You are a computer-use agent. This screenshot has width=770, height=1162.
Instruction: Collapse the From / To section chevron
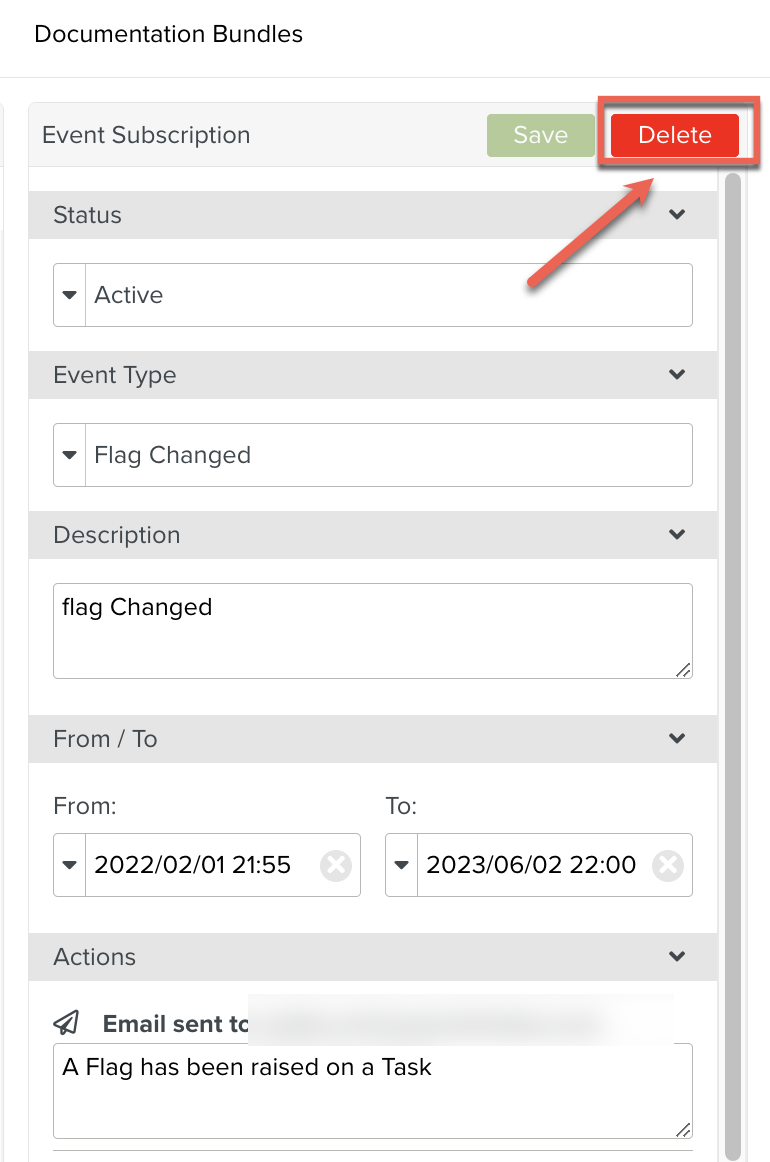pyautogui.click(x=677, y=739)
